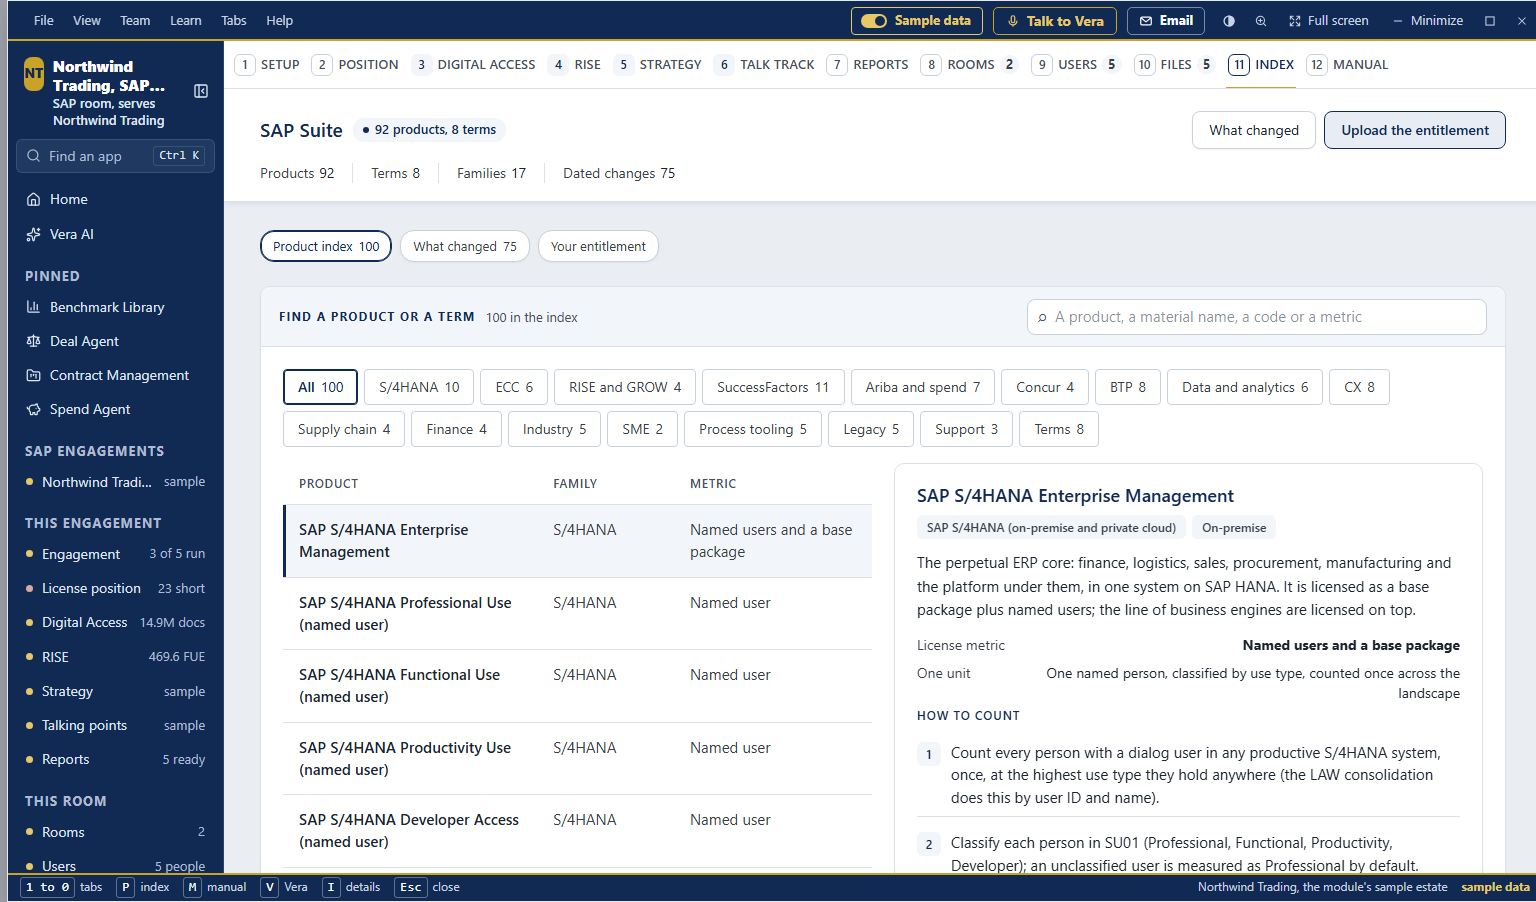This screenshot has width=1536, height=902.
Task: Click the zoom magnifier icon in top bar
Action: [1261, 21]
